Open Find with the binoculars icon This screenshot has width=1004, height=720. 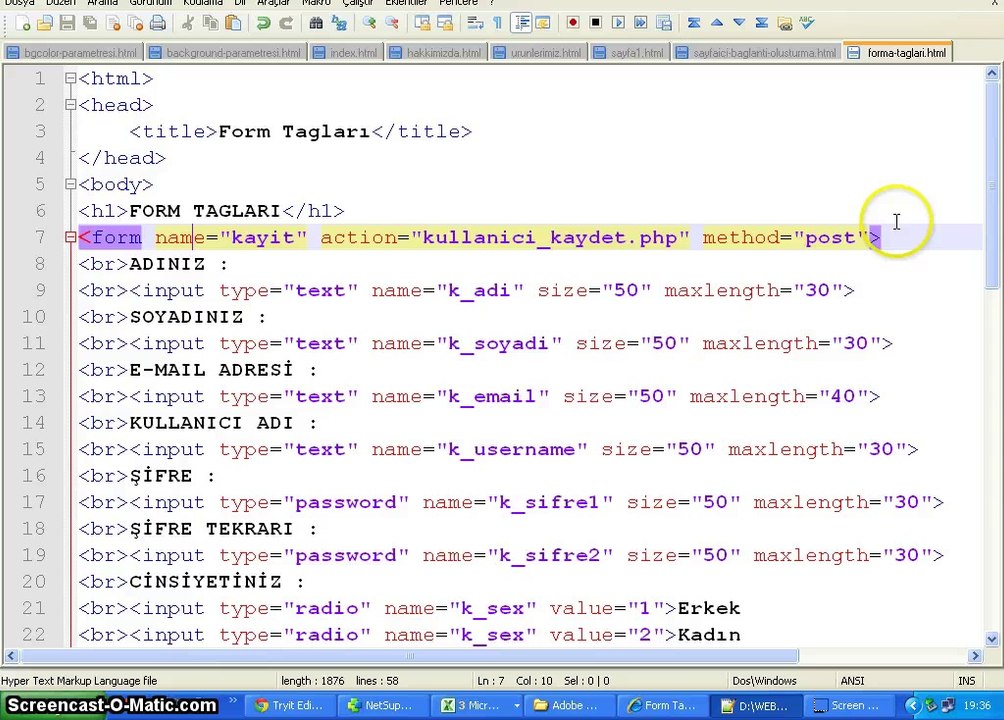tap(316, 24)
